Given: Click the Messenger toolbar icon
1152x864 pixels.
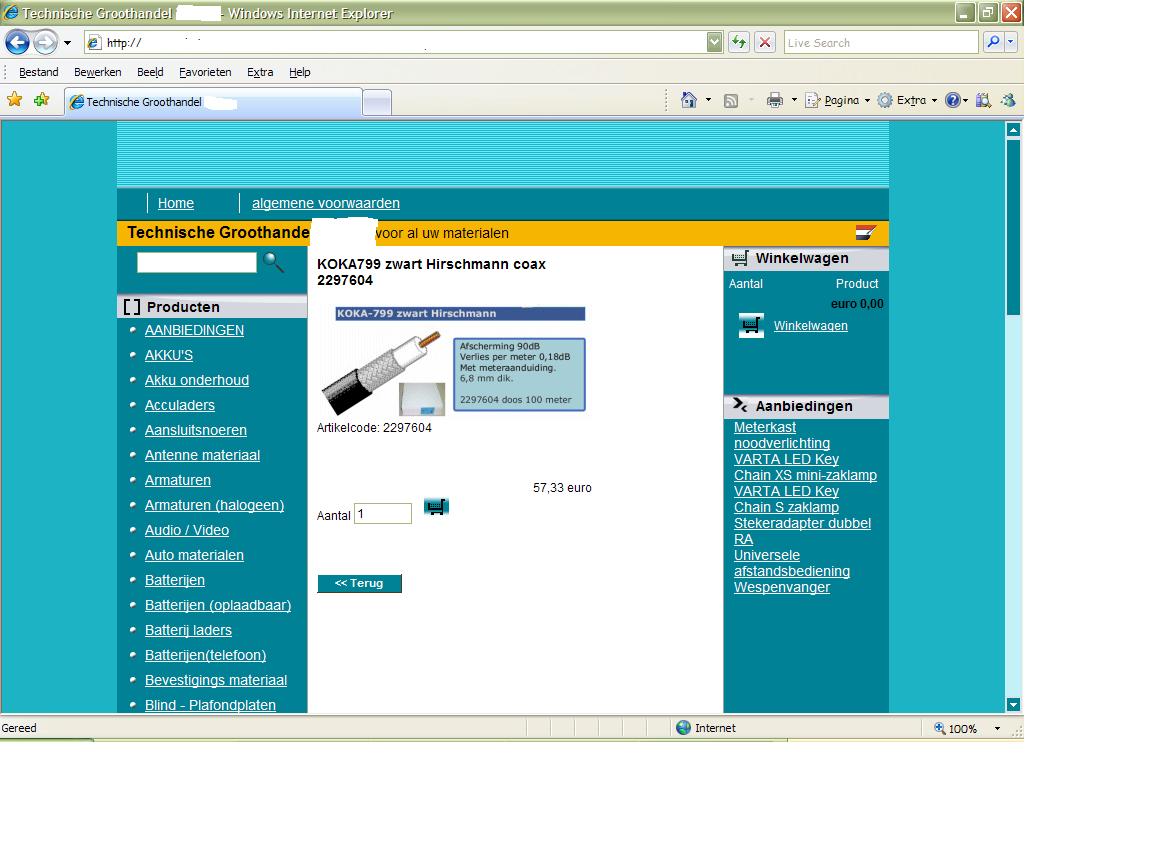Looking at the screenshot, I should coord(1009,100).
